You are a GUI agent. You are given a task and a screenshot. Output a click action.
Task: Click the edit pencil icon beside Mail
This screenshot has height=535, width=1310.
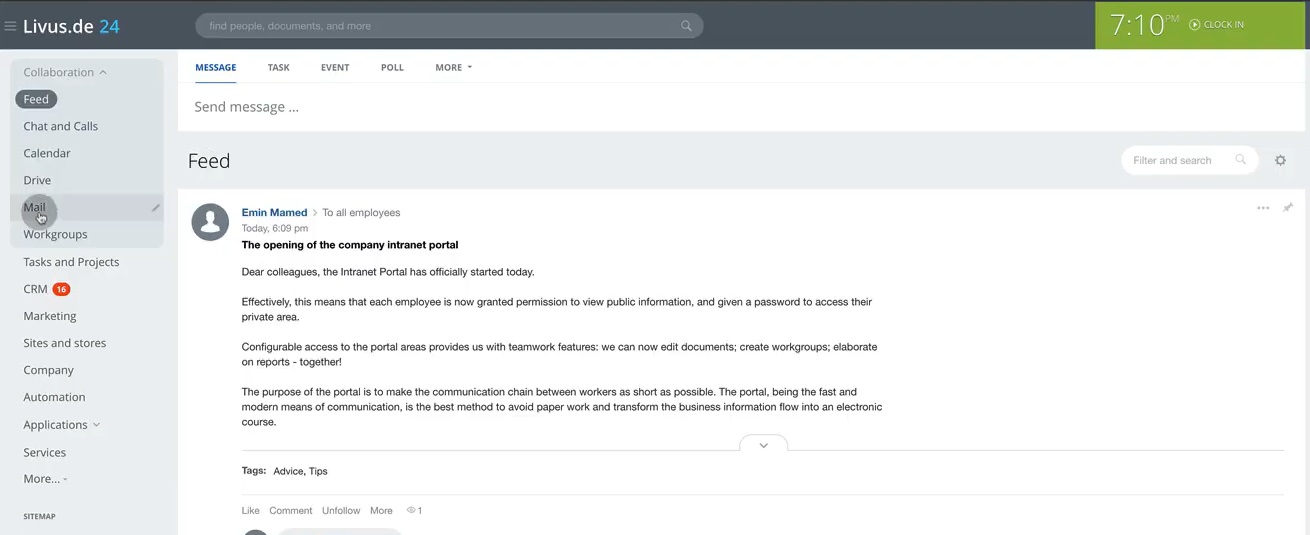pyautogui.click(x=155, y=208)
